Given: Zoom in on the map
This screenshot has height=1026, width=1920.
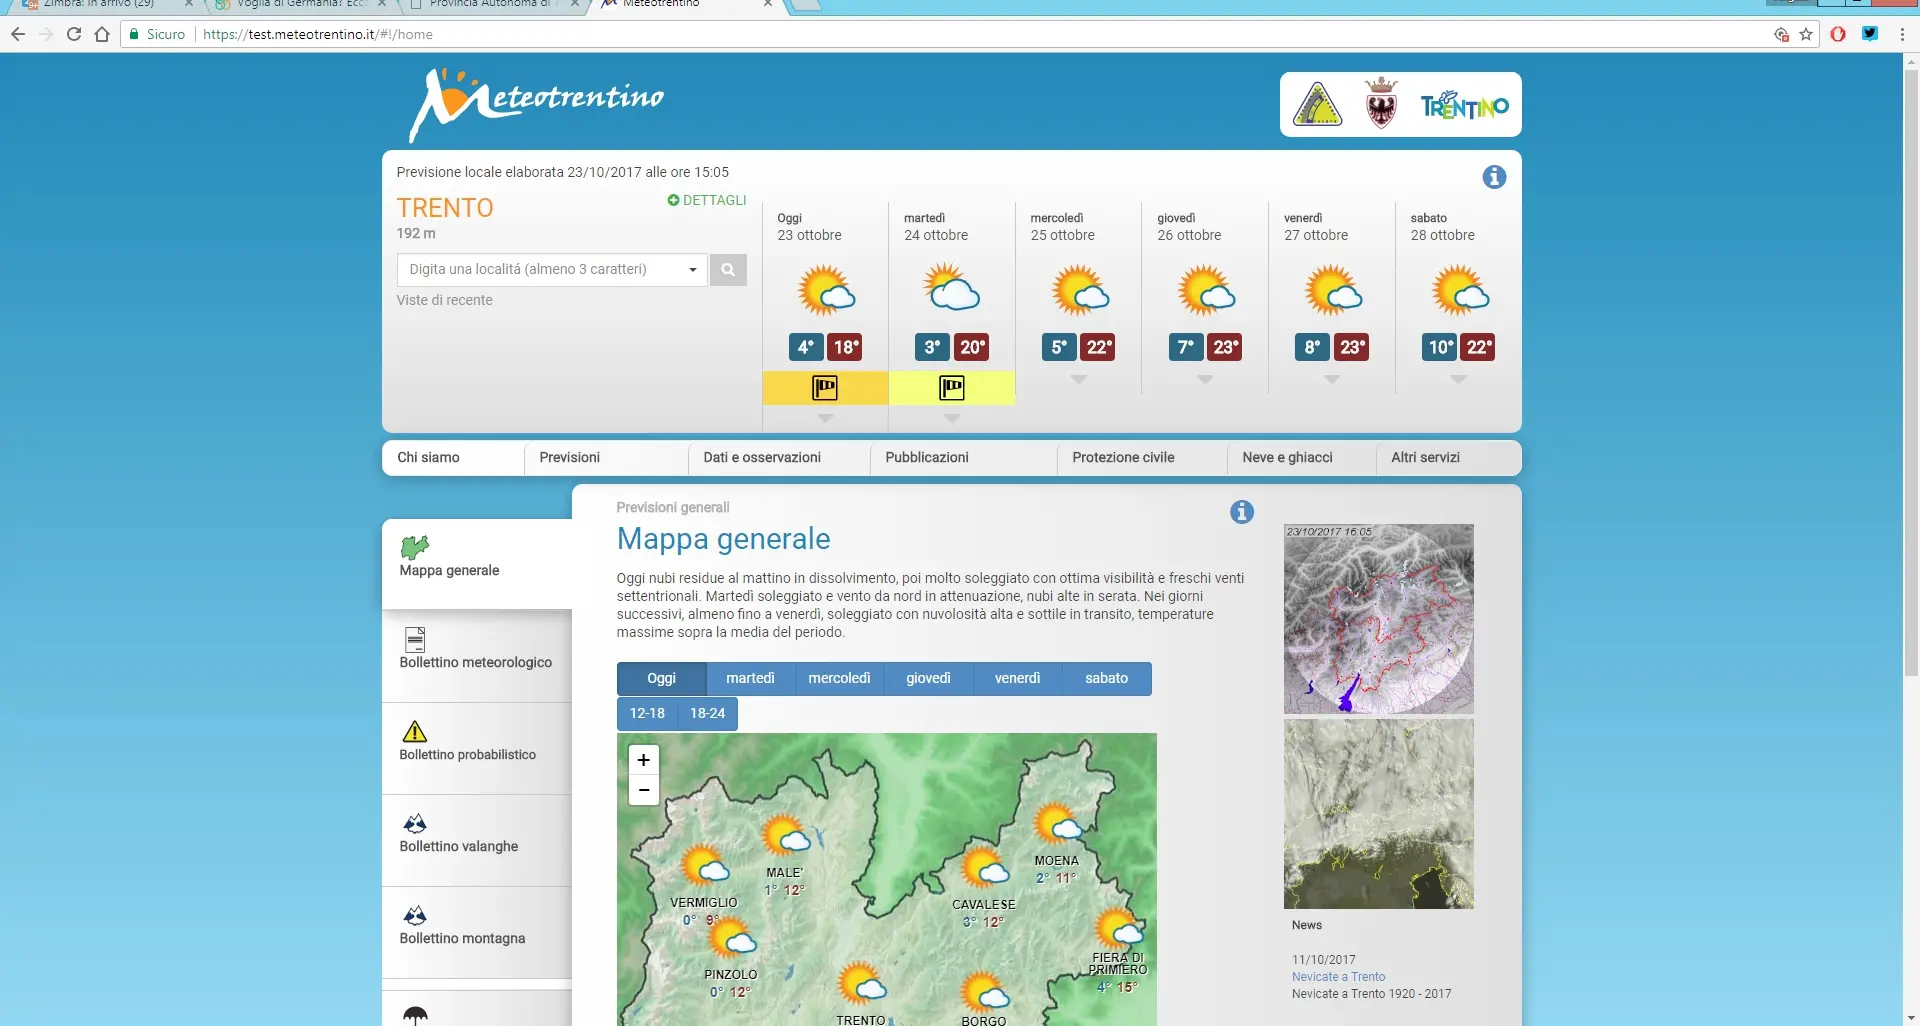Looking at the screenshot, I should (x=644, y=760).
